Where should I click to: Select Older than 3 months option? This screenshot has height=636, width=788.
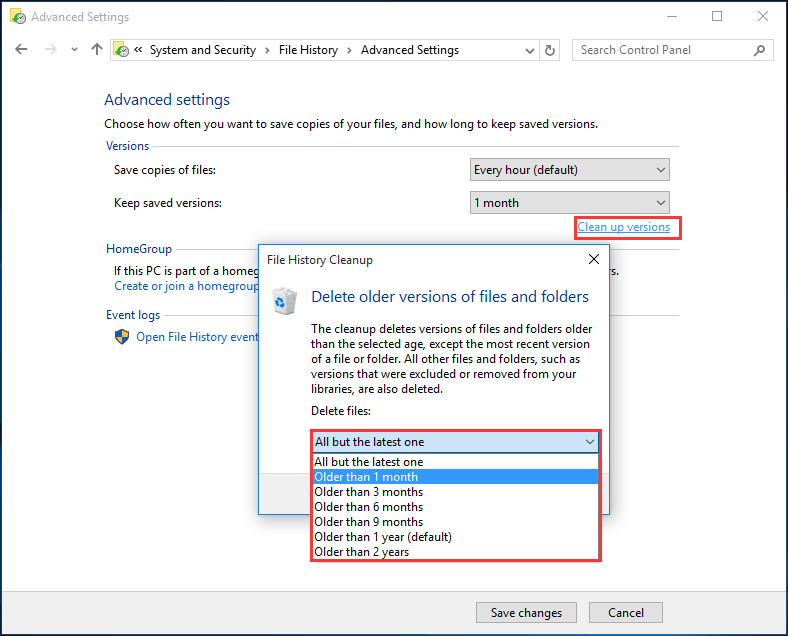[x=455, y=492]
